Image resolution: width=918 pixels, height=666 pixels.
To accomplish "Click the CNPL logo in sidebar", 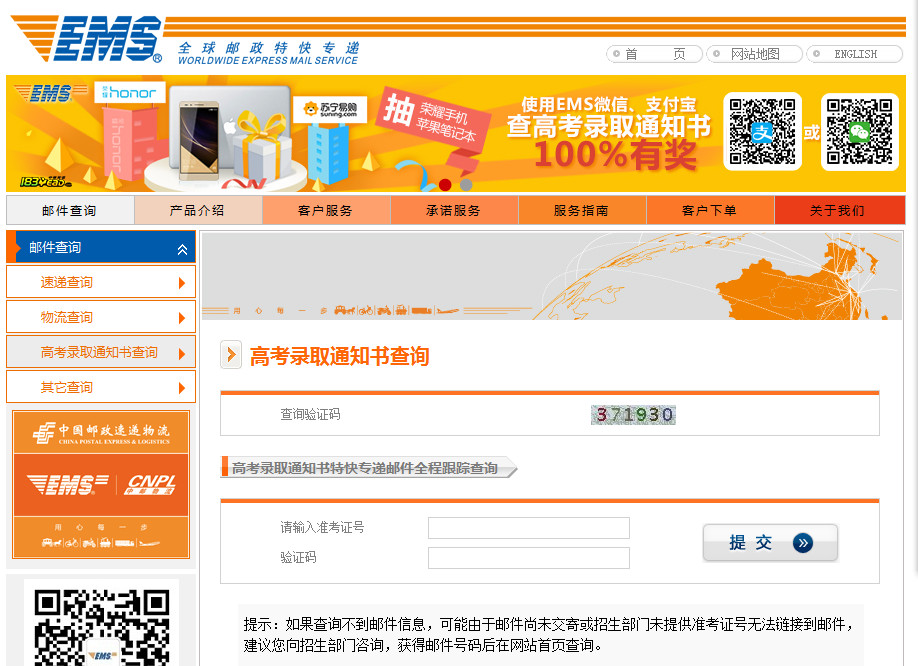I will [150, 485].
